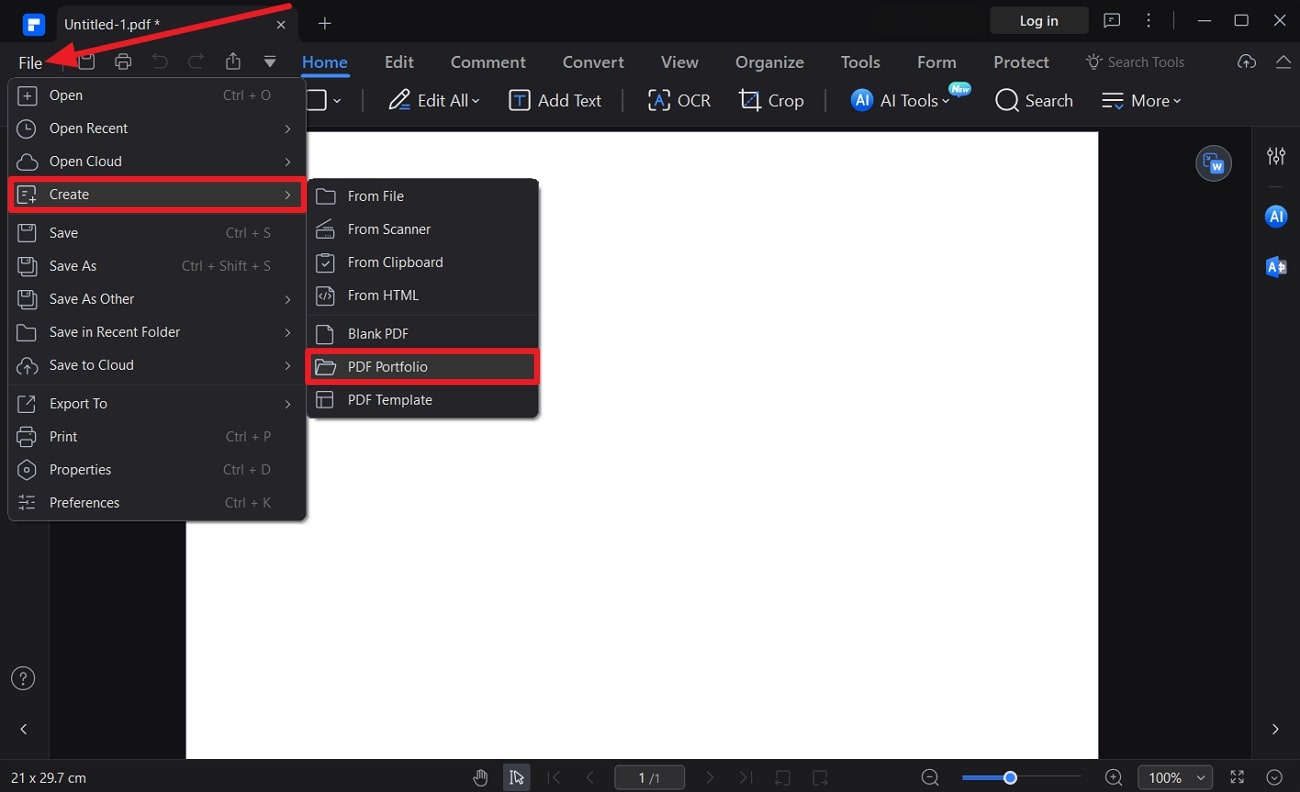Click the save icon in quick toolbar
Screen dimensions: 1300x792
click(x=87, y=62)
